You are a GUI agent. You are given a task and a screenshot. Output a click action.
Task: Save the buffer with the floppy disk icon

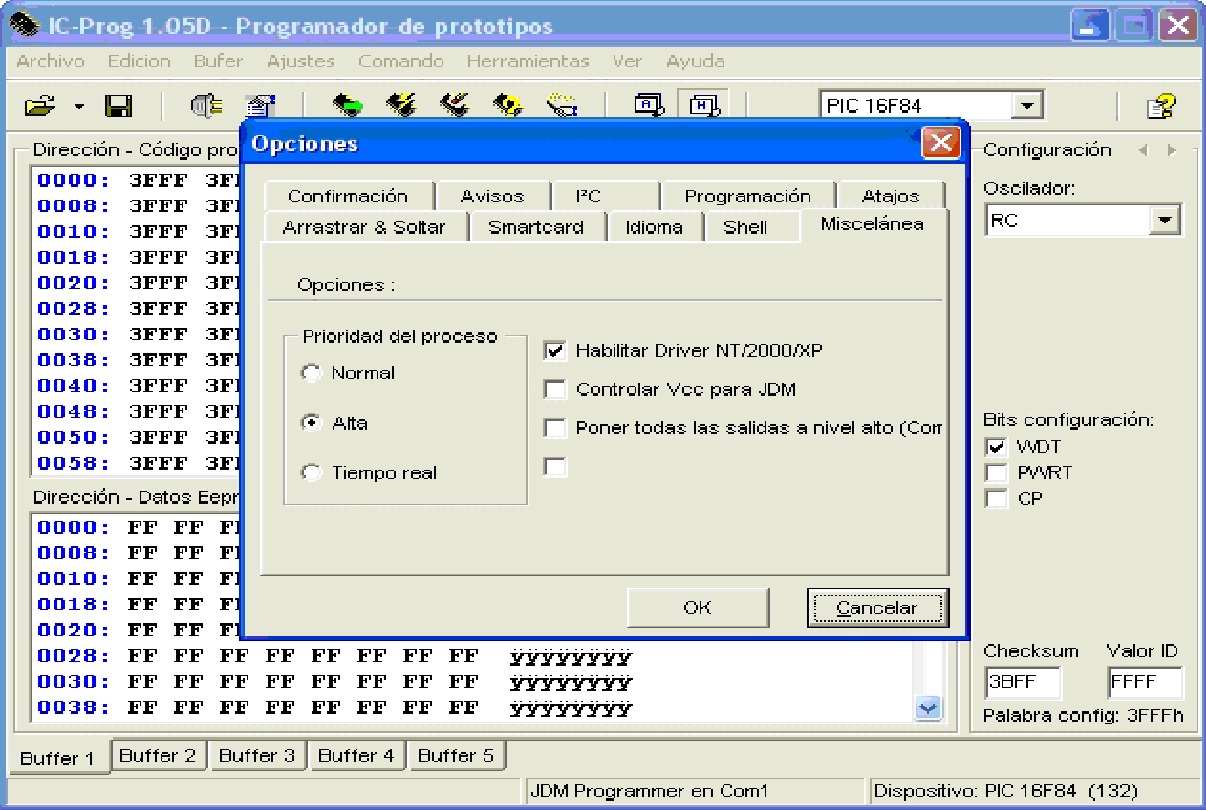pos(118,105)
